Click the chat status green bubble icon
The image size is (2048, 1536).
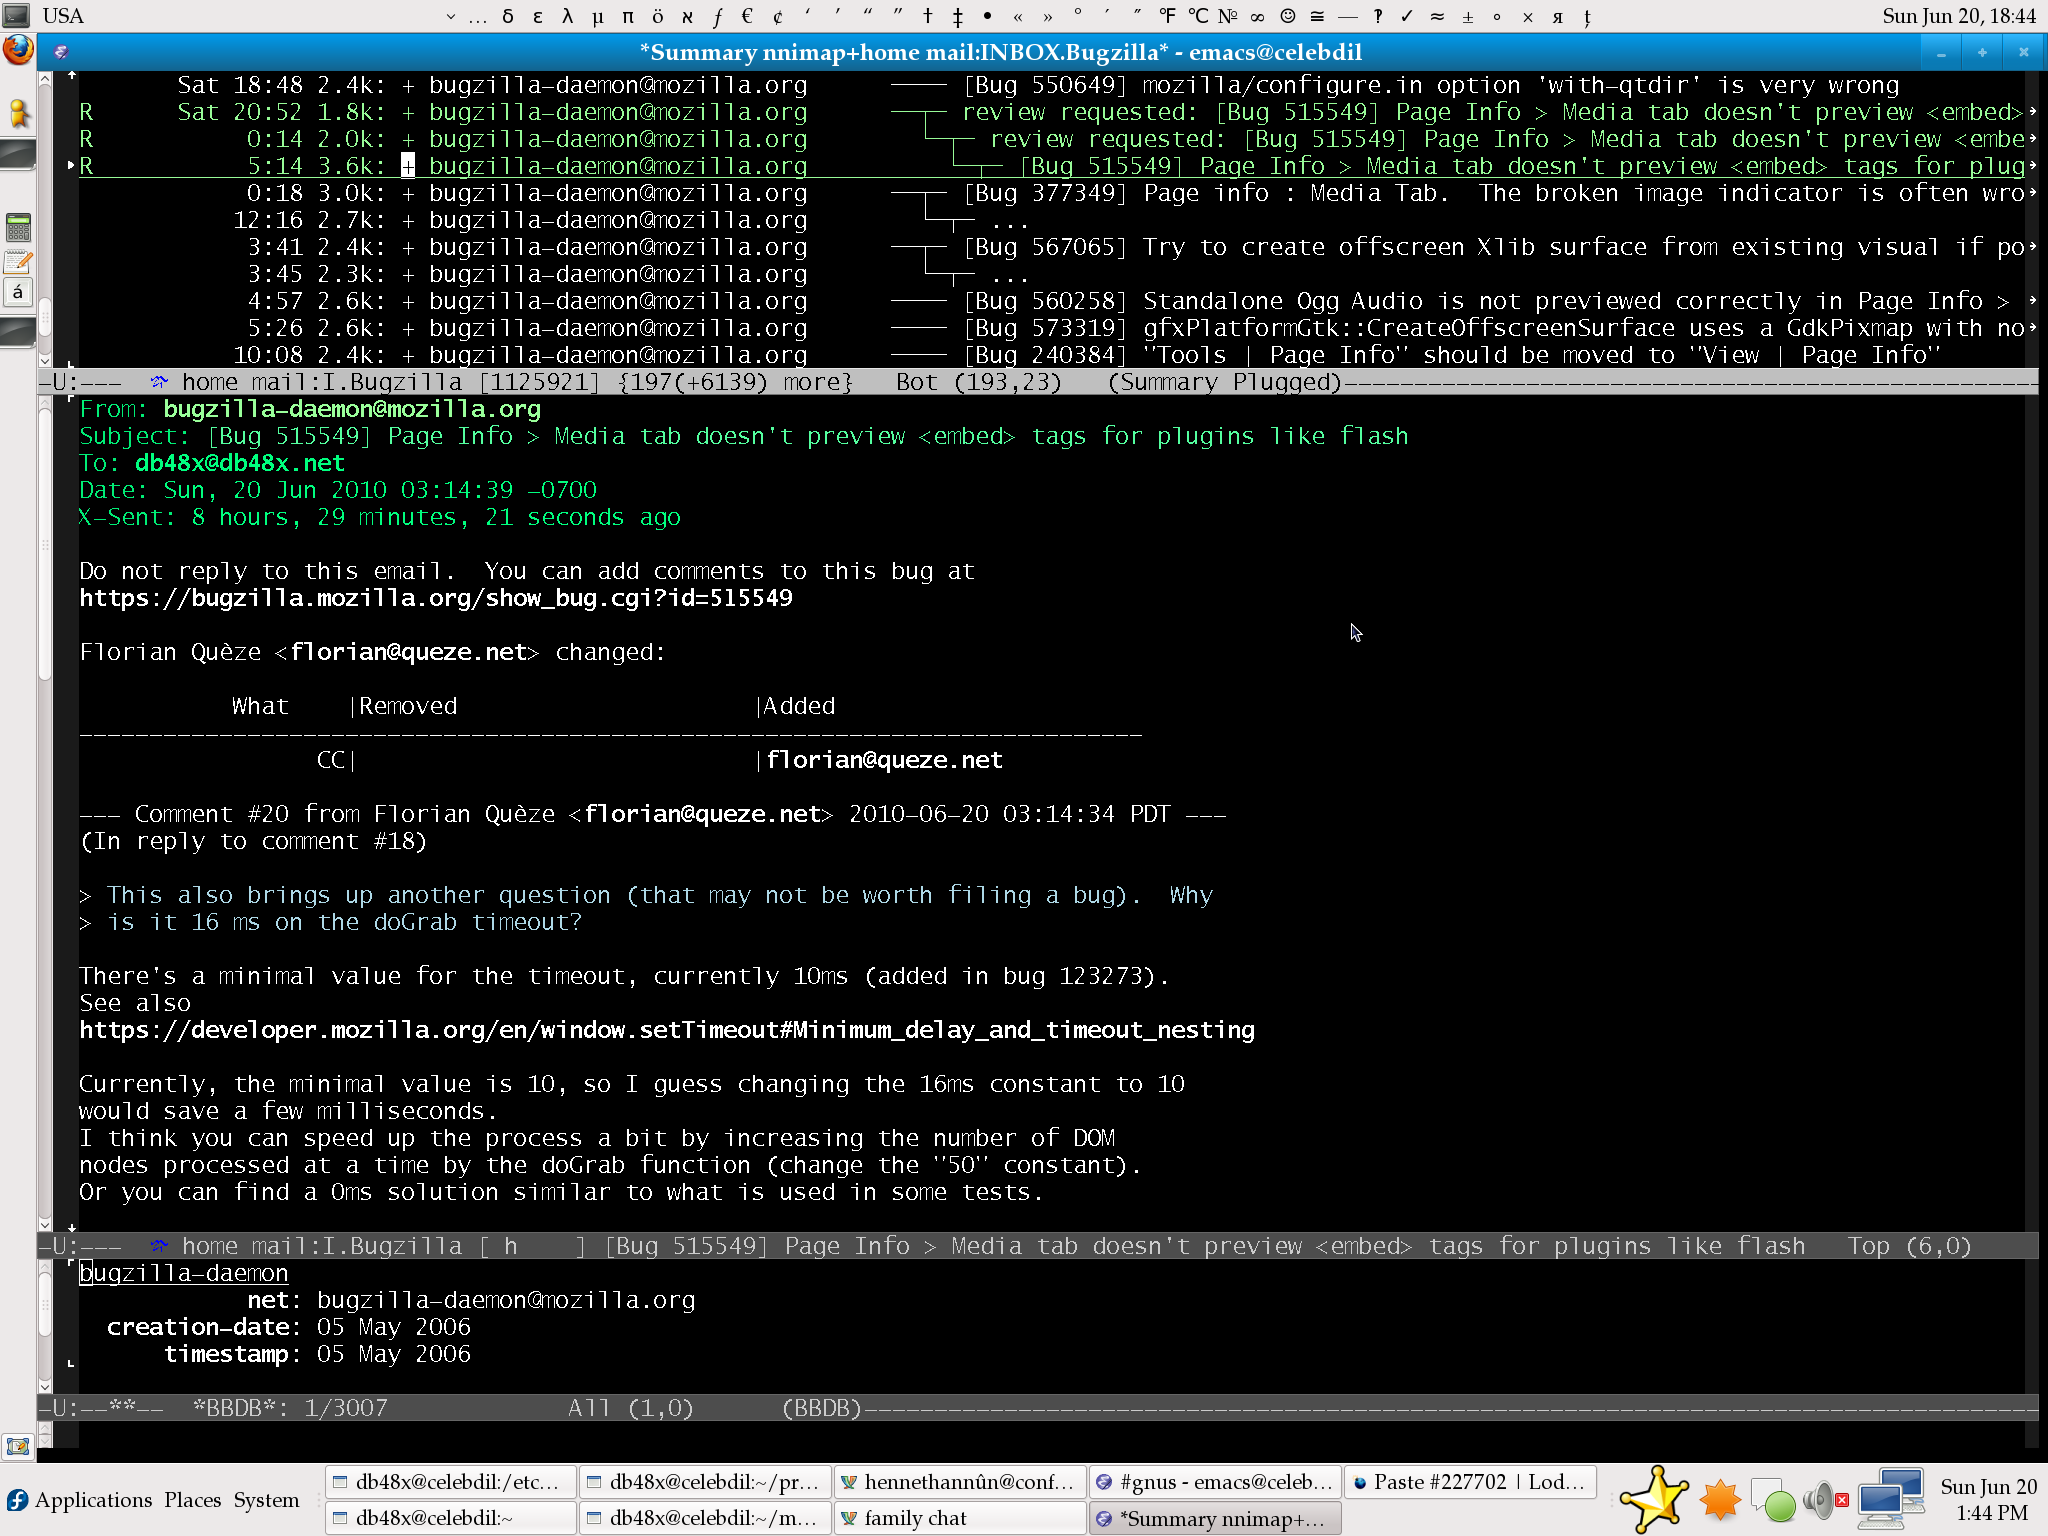tap(1775, 1501)
